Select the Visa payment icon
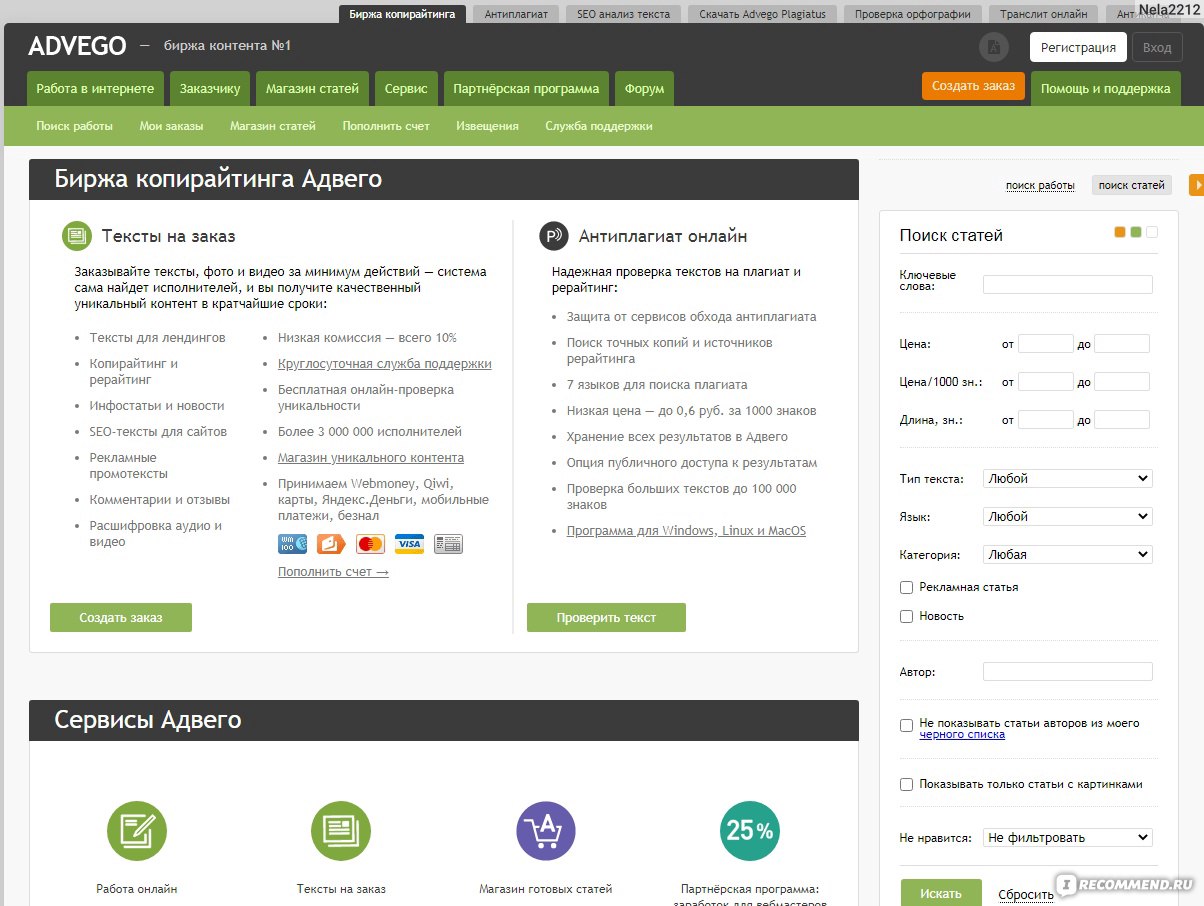Image resolution: width=1204 pixels, height=906 pixels. (x=409, y=544)
